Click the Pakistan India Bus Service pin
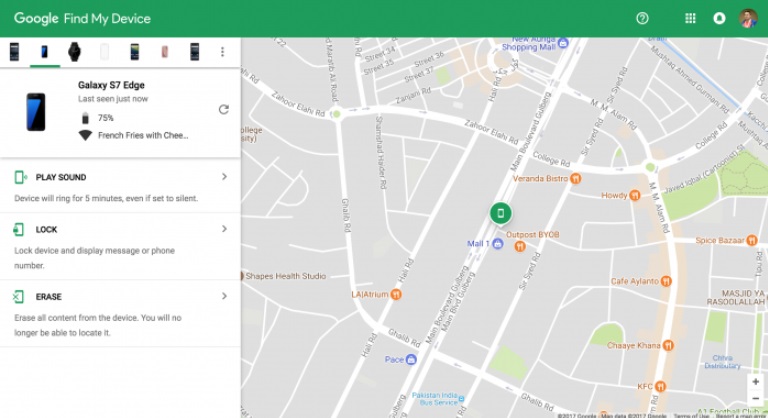768x418 pixels. tap(461, 399)
